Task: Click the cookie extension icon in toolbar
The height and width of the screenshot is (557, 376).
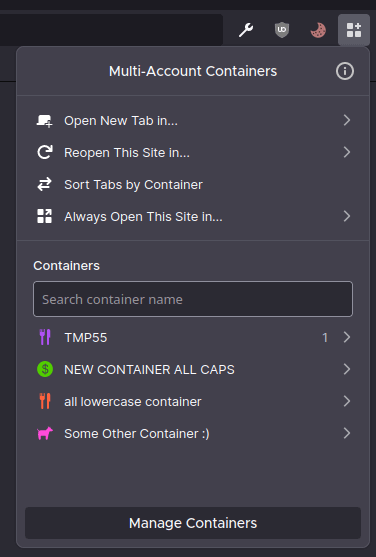Action: pos(318,30)
